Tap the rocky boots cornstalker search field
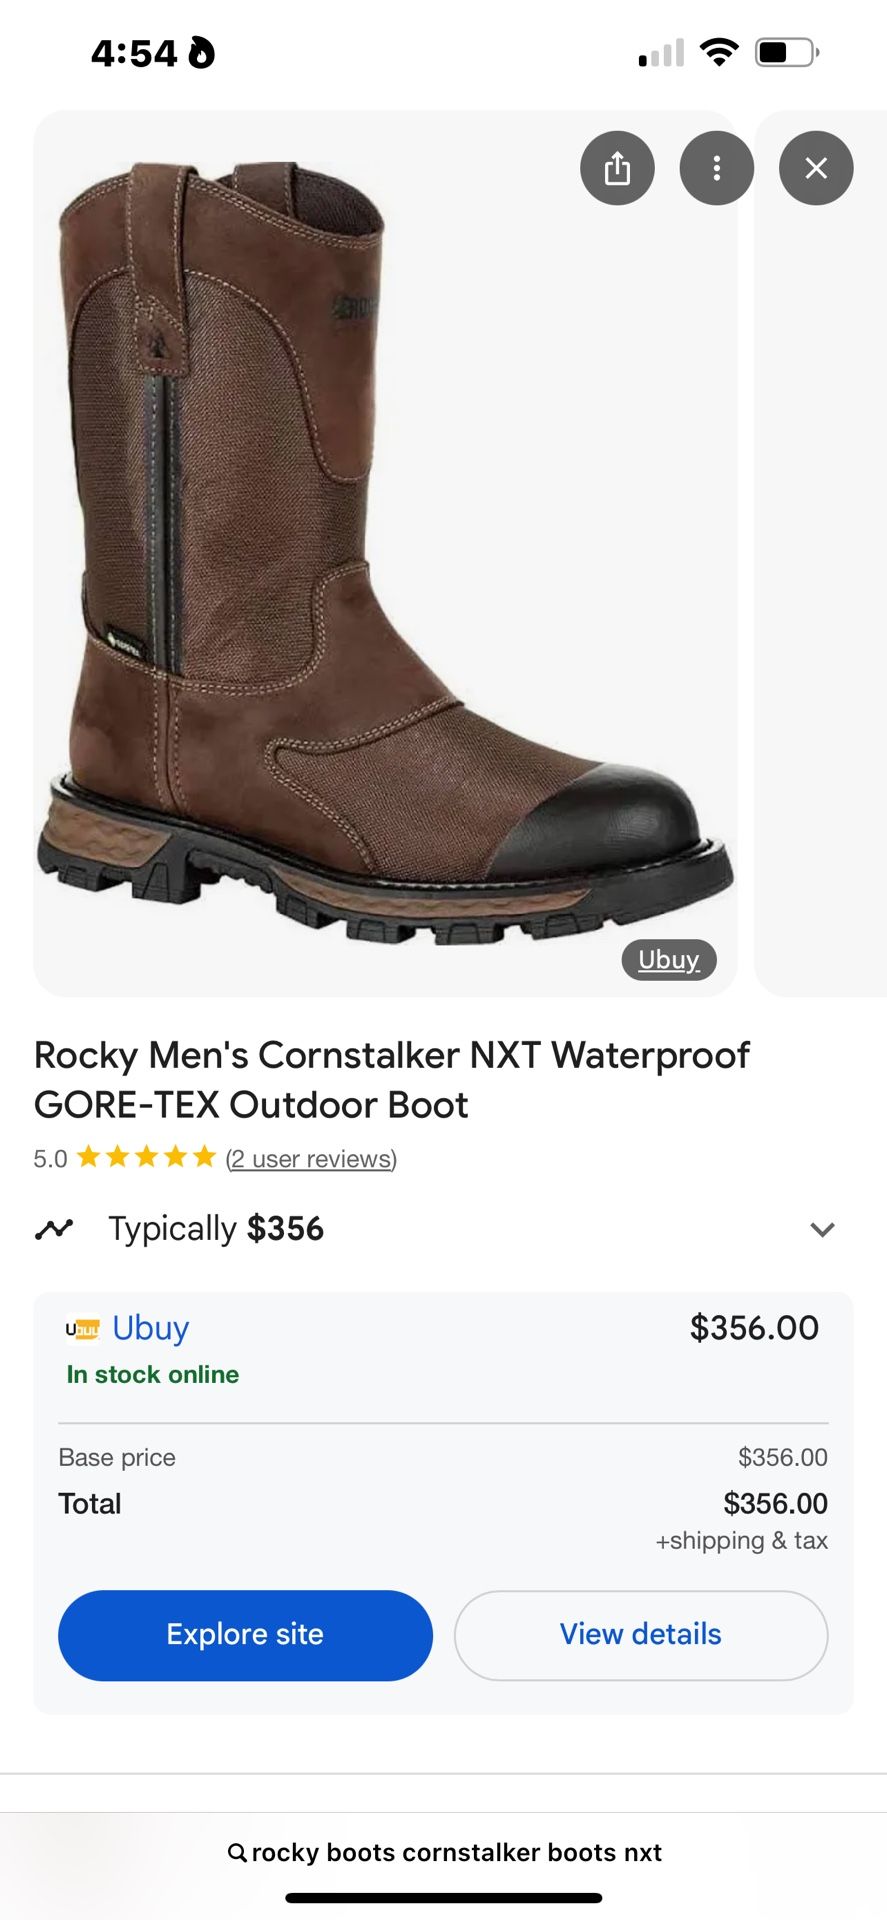The height and width of the screenshot is (1920, 887). 456,1853
